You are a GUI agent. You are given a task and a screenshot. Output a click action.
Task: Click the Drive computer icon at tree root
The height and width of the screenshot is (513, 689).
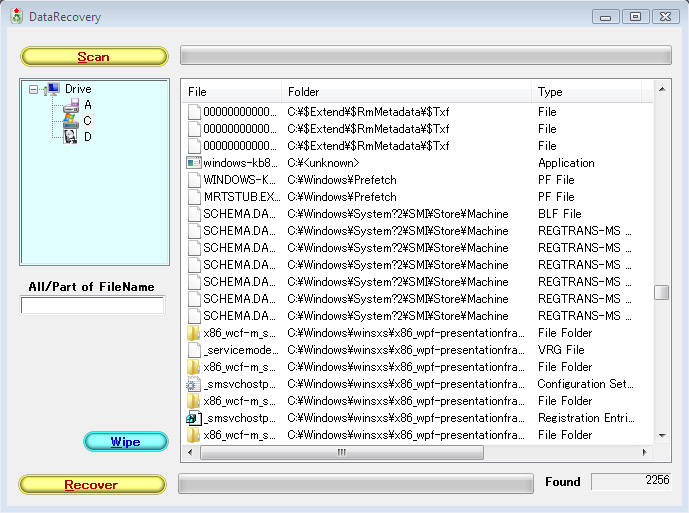(52, 89)
